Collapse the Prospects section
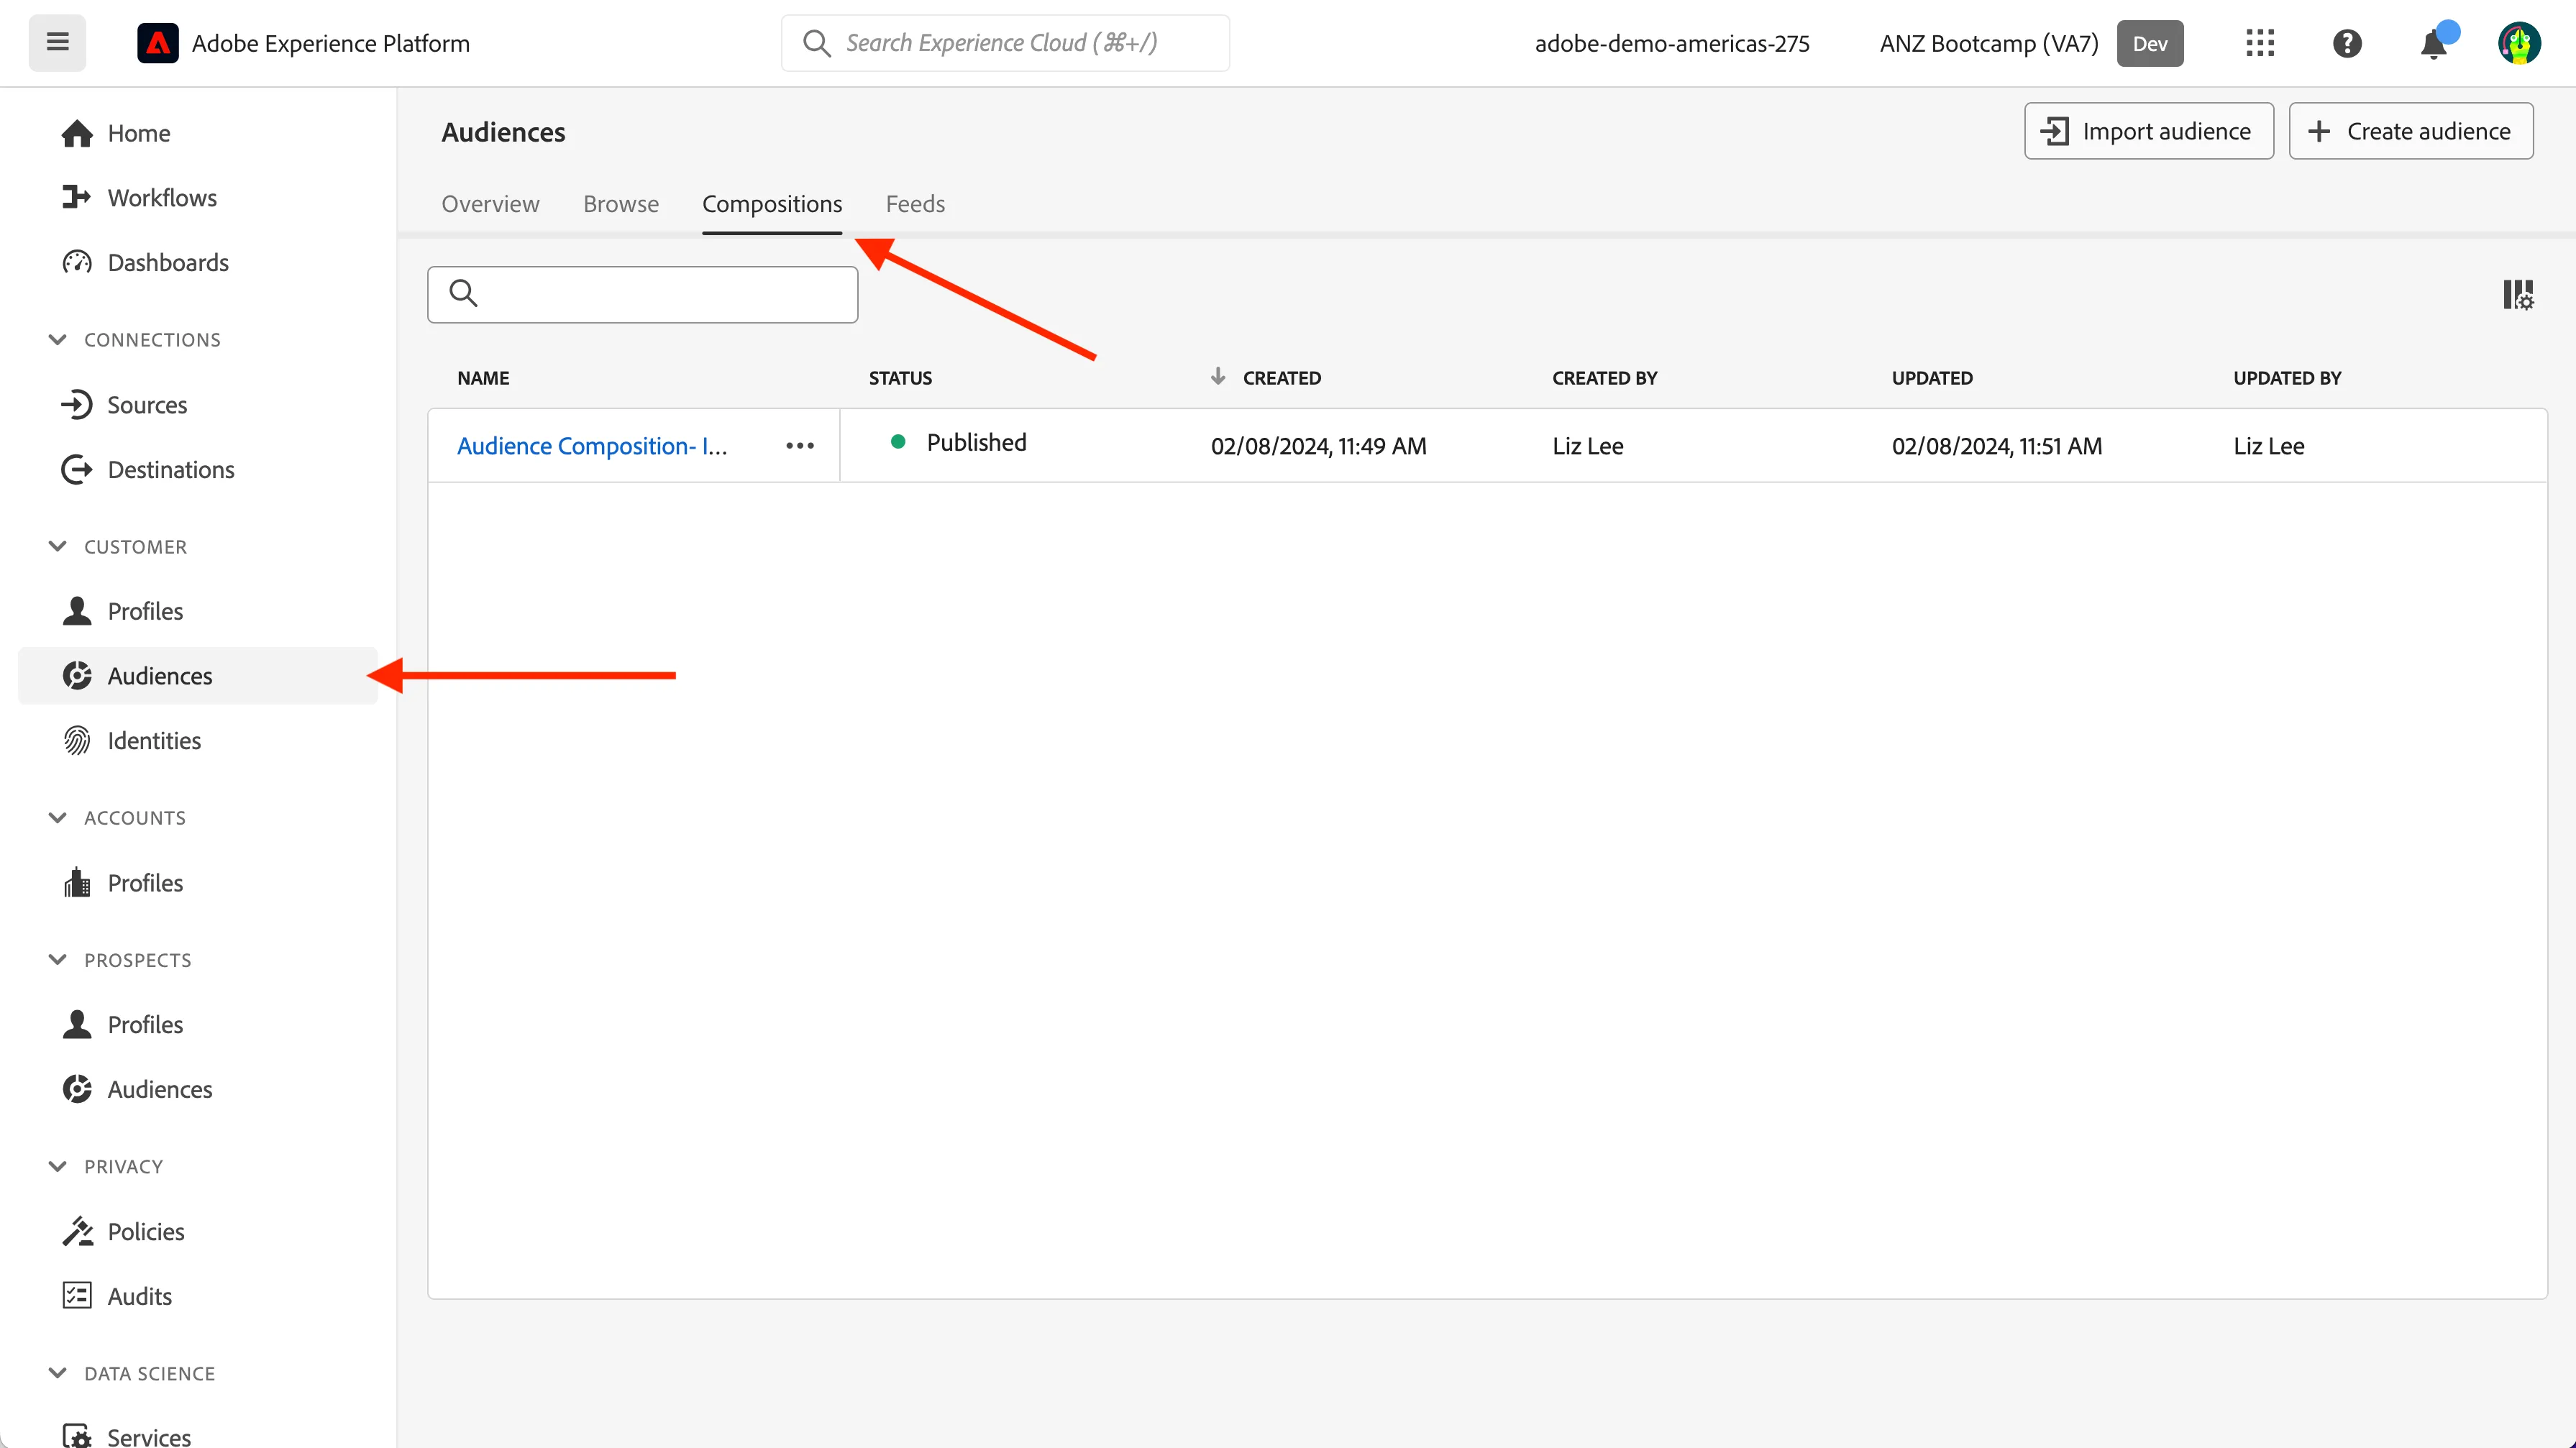The image size is (2576, 1448). click(x=58, y=960)
